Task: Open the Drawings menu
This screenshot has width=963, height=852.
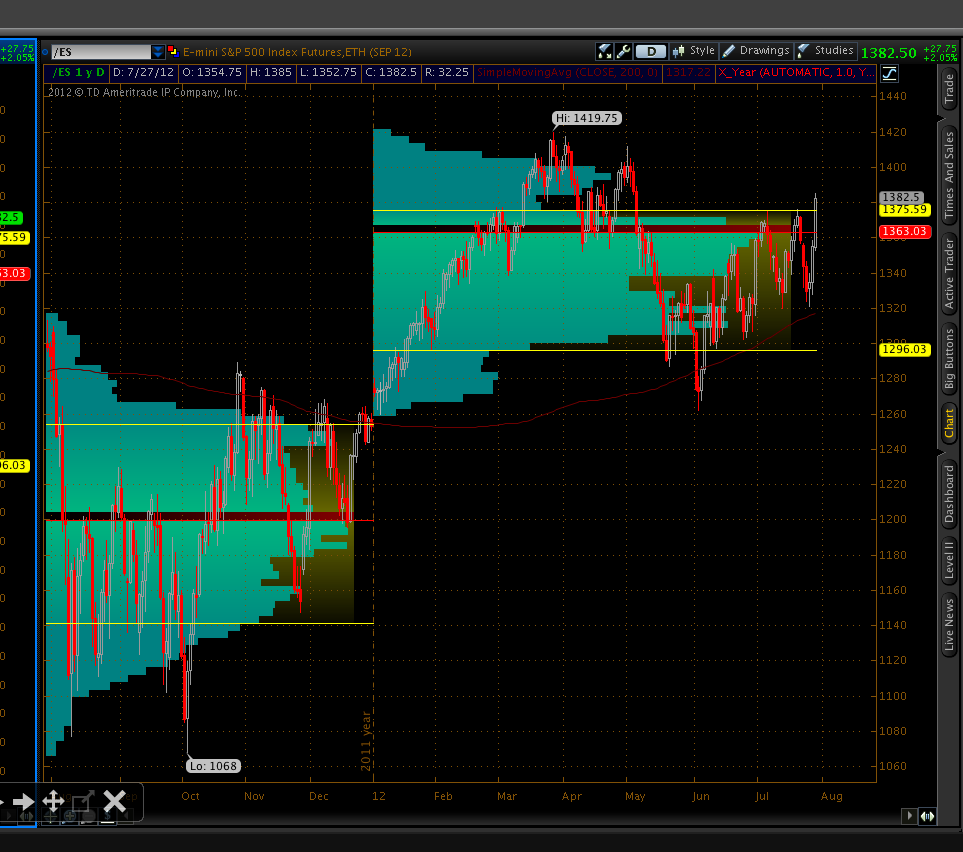Action: tap(756, 51)
